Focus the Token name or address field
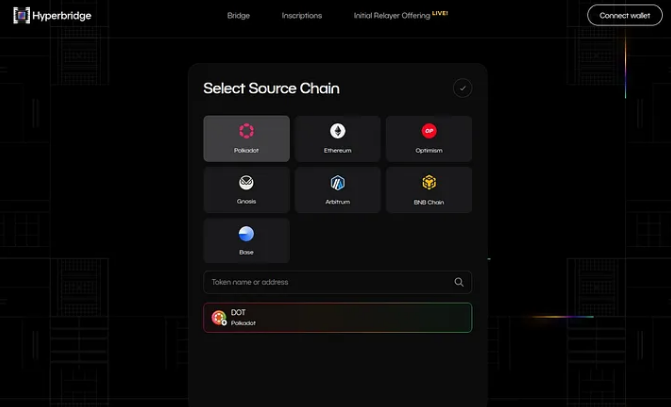 point(338,282)
